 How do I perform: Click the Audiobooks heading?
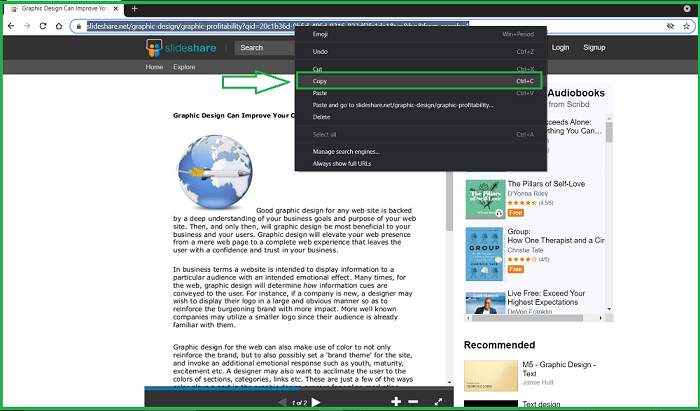click(576, 93)
